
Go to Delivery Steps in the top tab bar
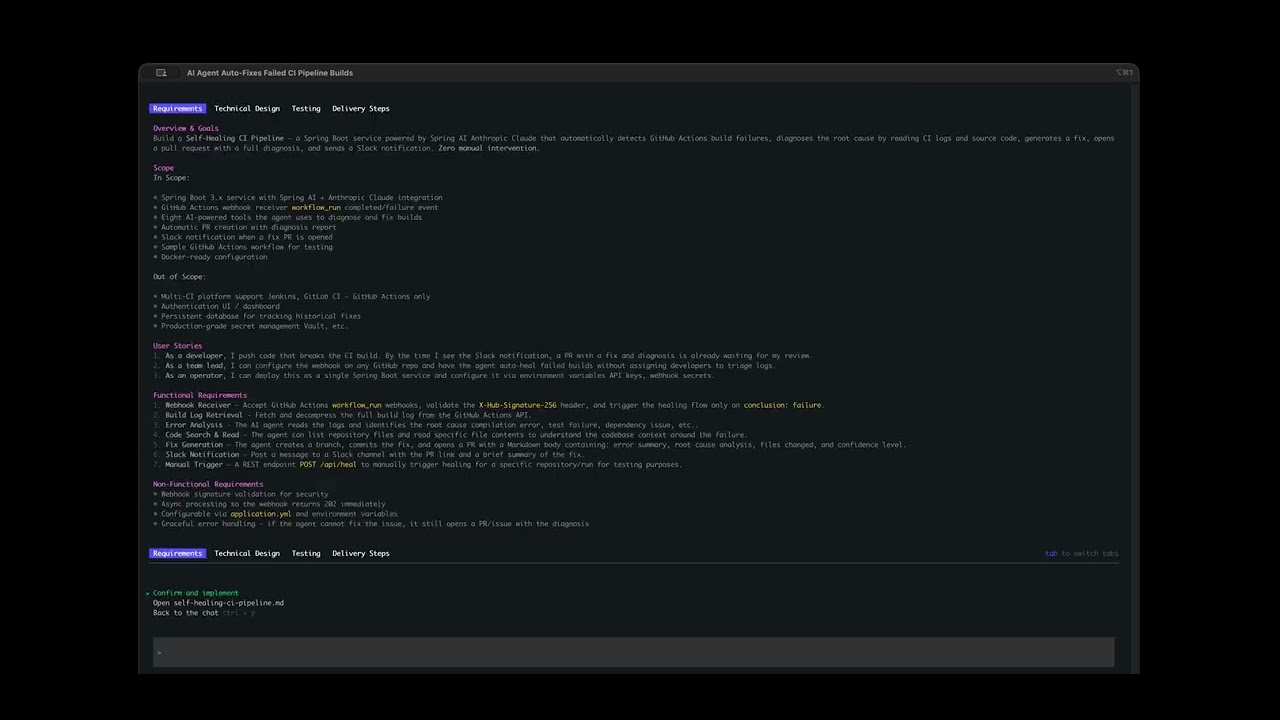click(360, 108)
